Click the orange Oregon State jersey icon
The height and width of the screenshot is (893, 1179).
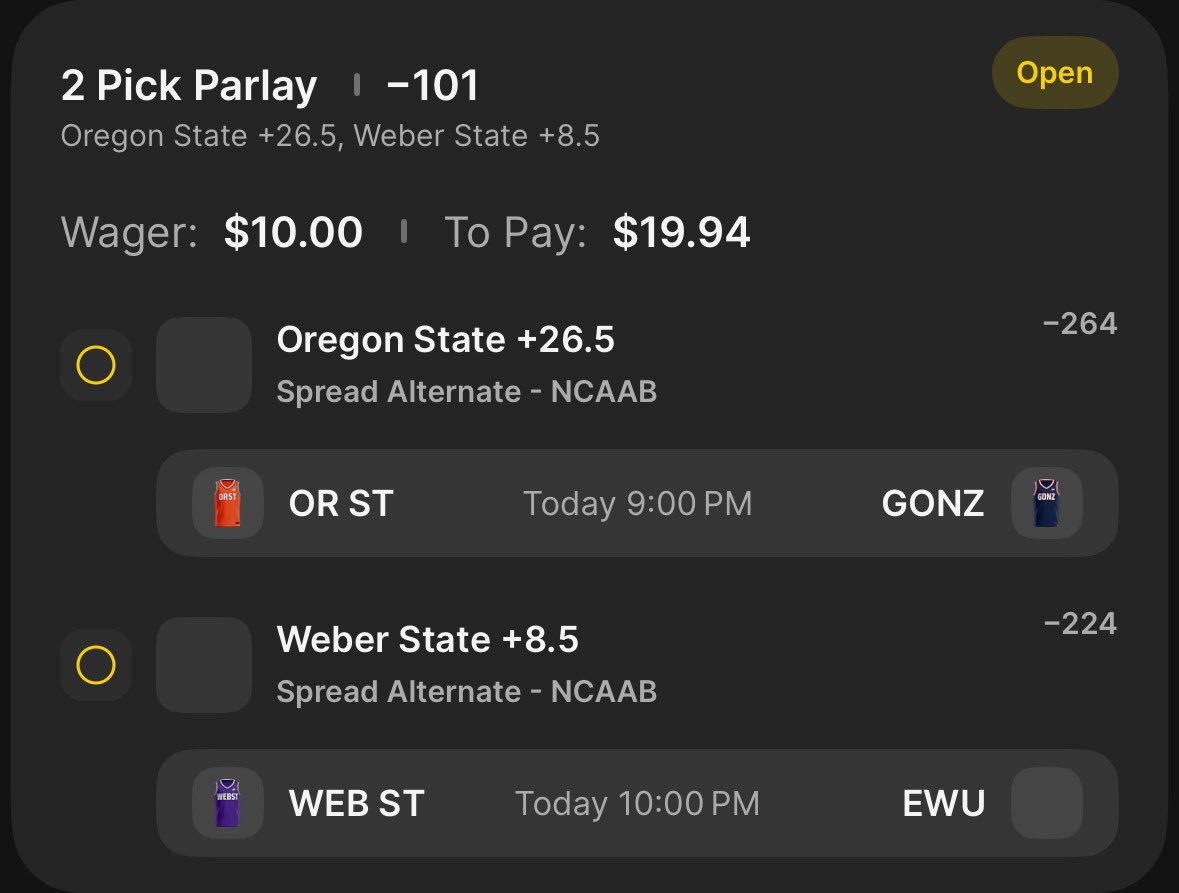228,503
